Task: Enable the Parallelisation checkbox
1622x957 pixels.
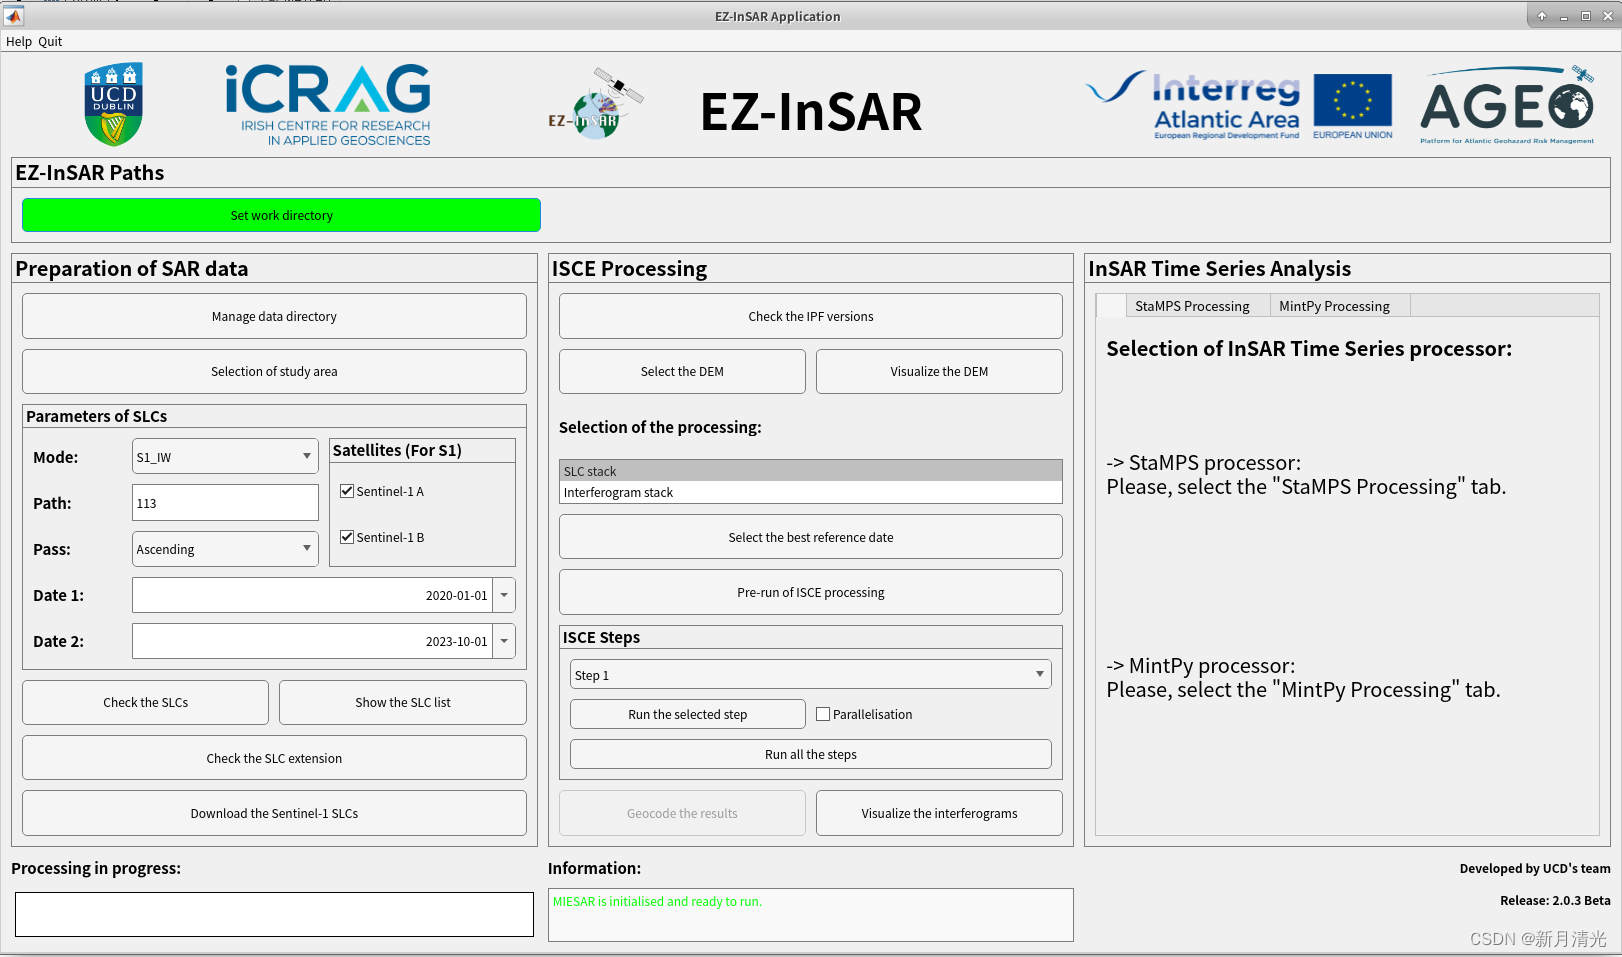Action: pos(823,714)
